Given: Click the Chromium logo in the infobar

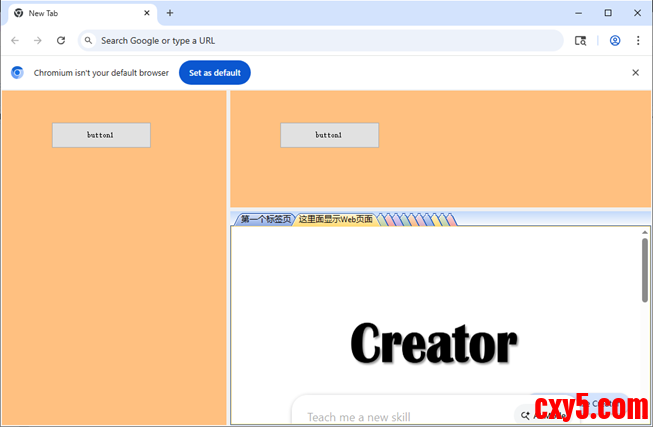Looking at the screenshot, I should pyautogui.click(x=17, y=72).
